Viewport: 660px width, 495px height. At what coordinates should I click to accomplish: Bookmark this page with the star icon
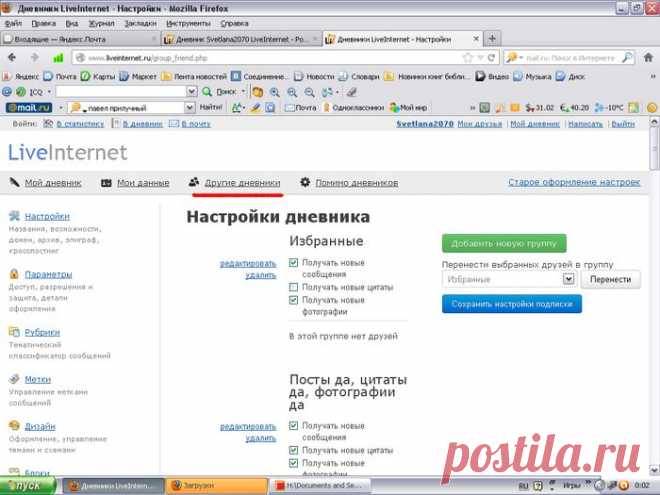pos(468,58)
